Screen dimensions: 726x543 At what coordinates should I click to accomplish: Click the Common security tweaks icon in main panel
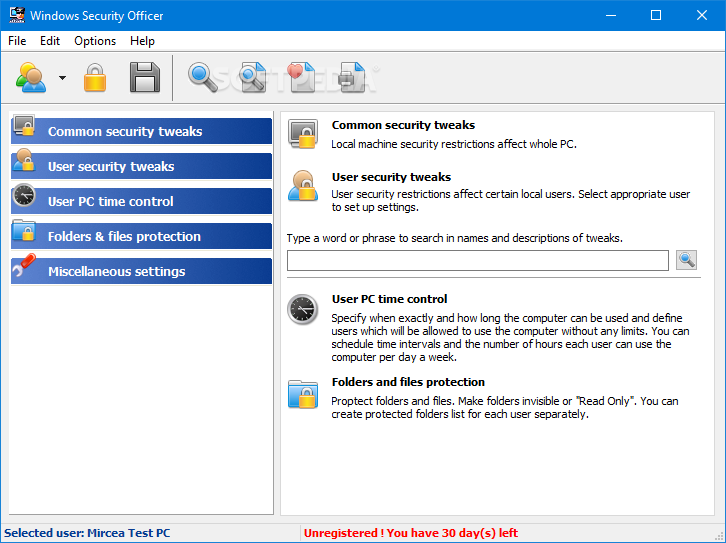point(303,134)
